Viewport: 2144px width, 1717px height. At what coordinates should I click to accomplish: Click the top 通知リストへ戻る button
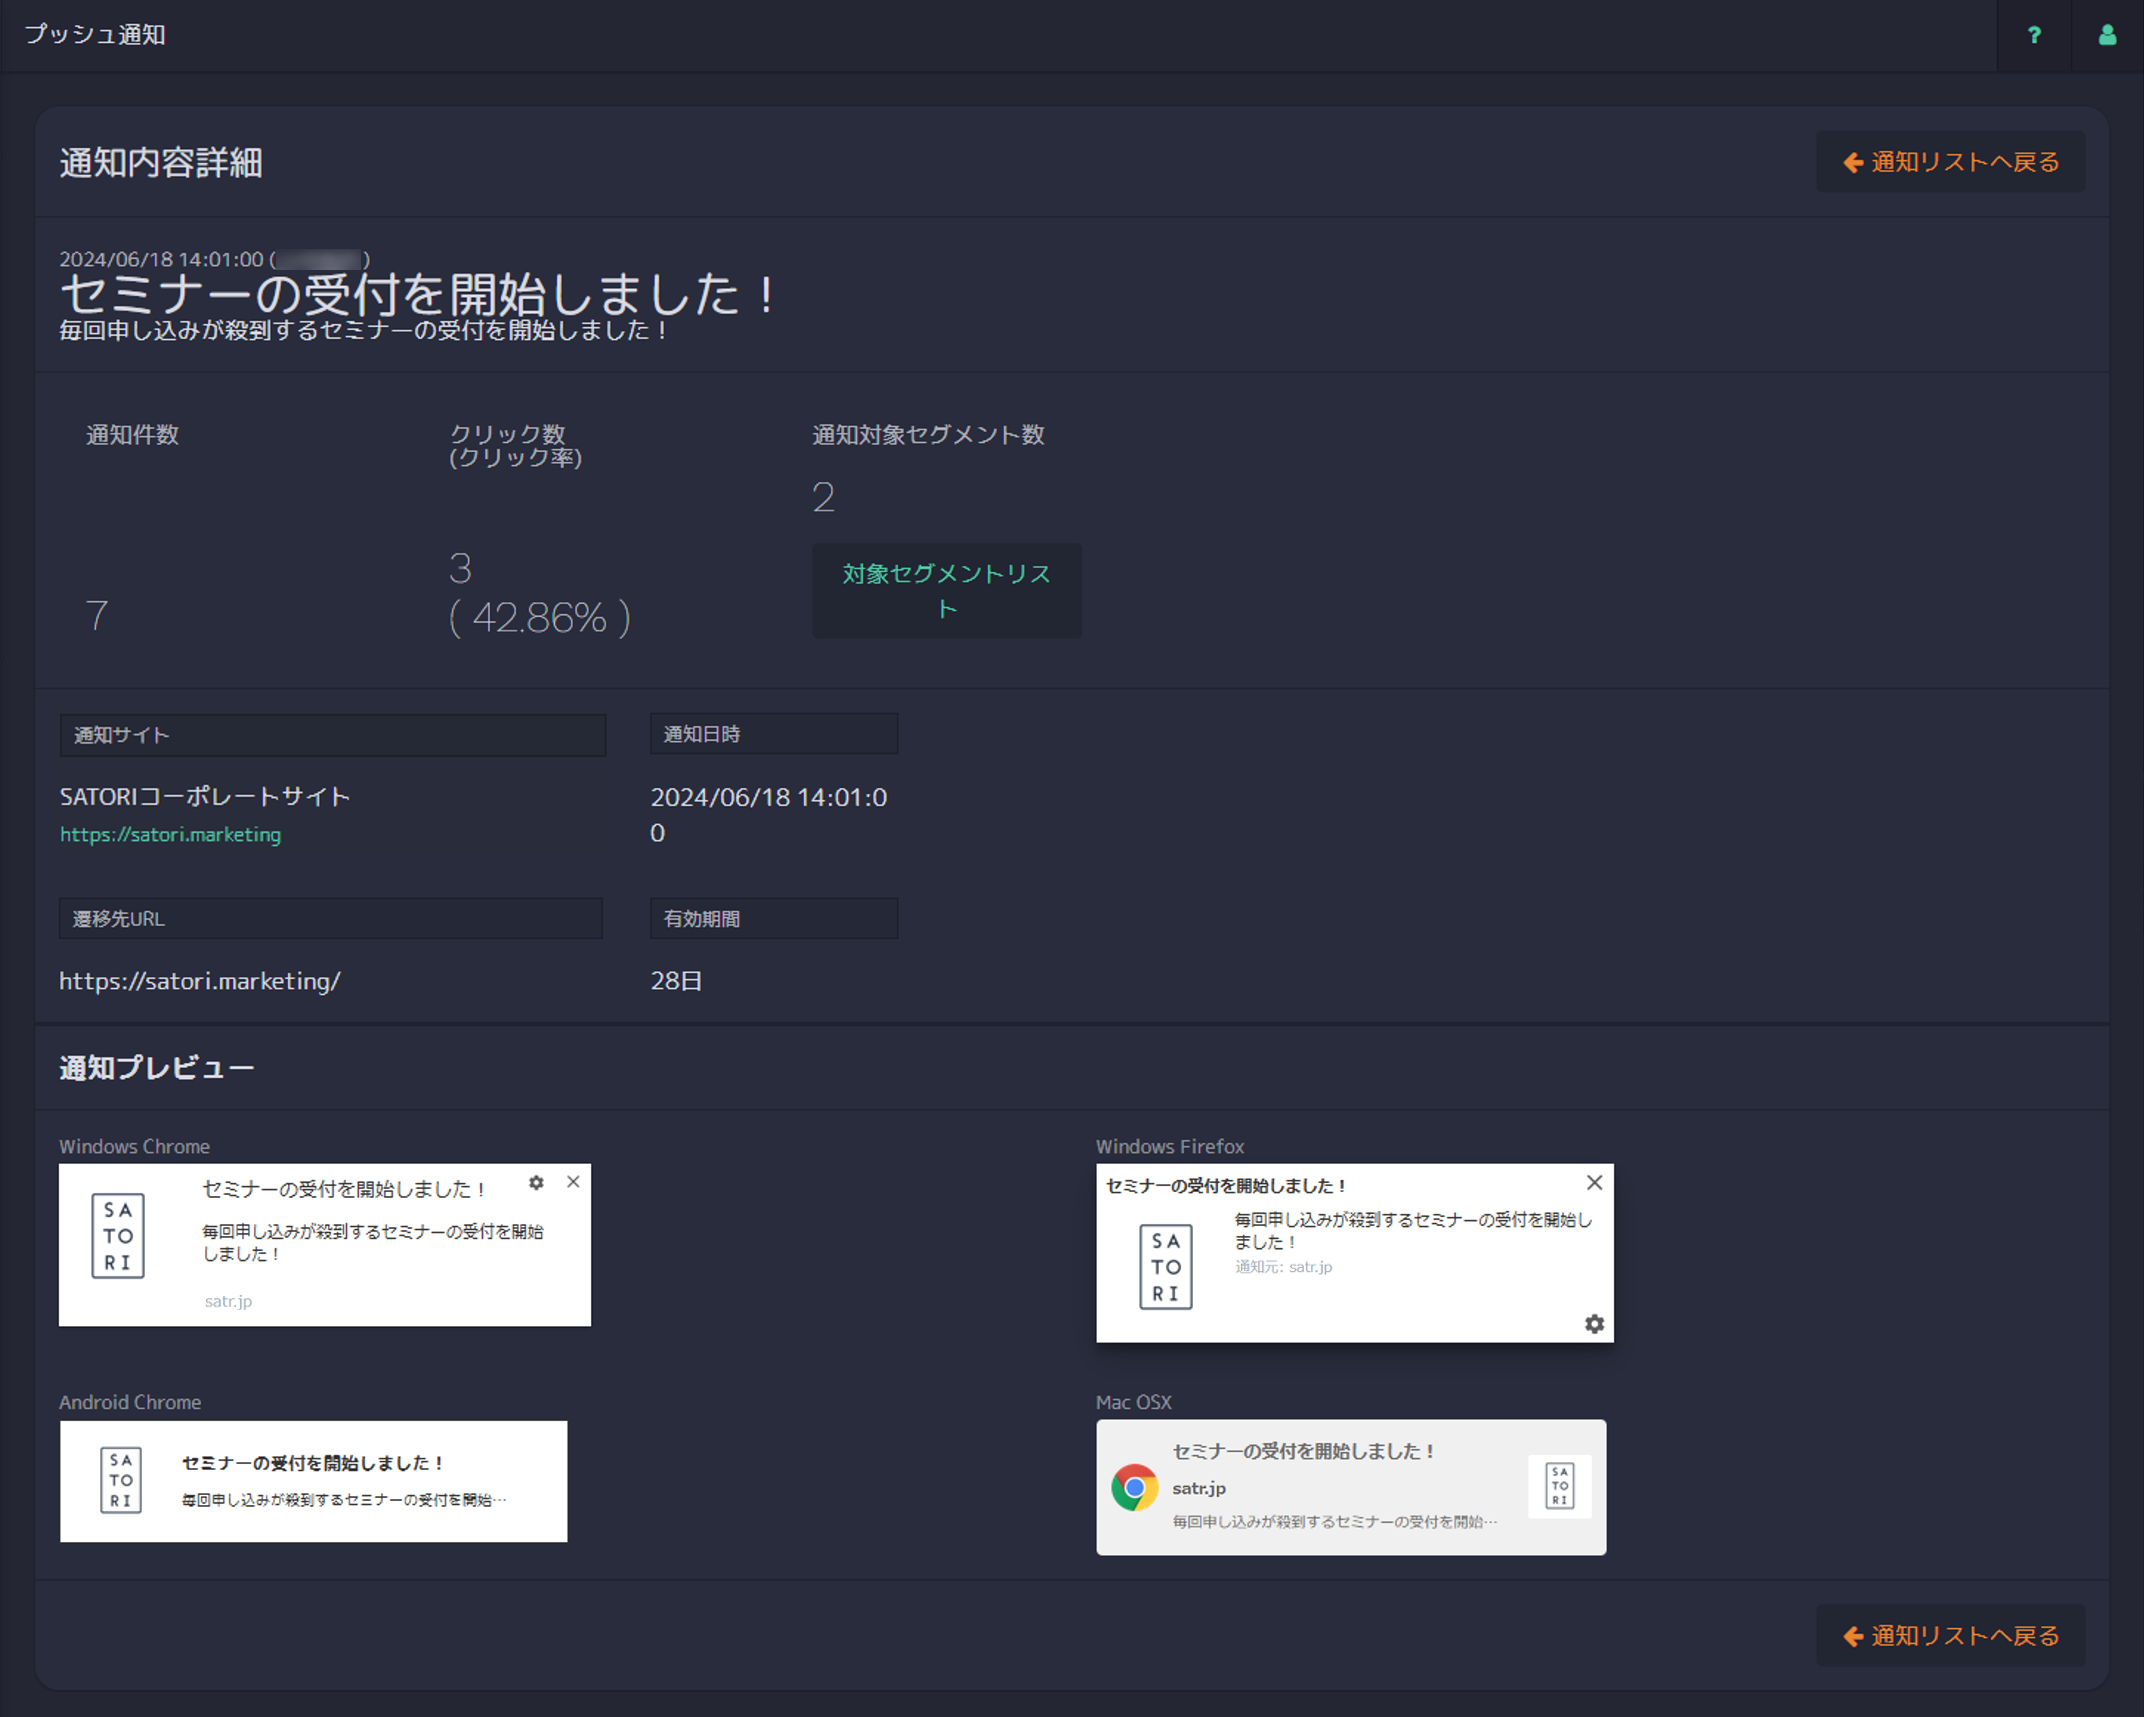point(1950,162)
